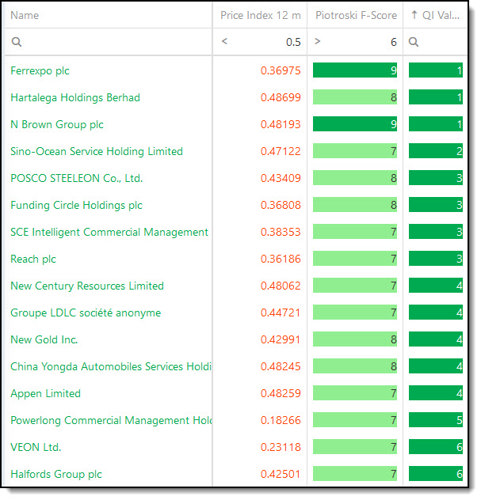480x500 pixels.
Task: Open Ferrexpo plc company link
Action: 40,71
